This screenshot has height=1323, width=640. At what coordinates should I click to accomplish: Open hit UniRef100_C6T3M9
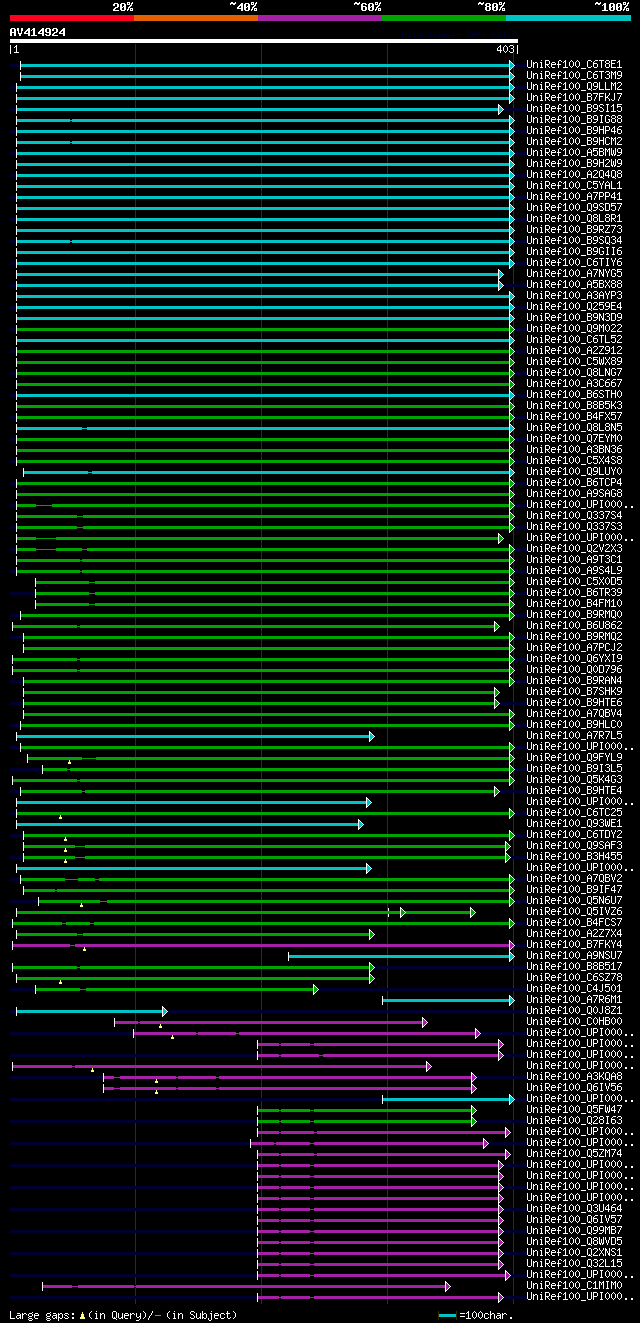click(574, 76)
